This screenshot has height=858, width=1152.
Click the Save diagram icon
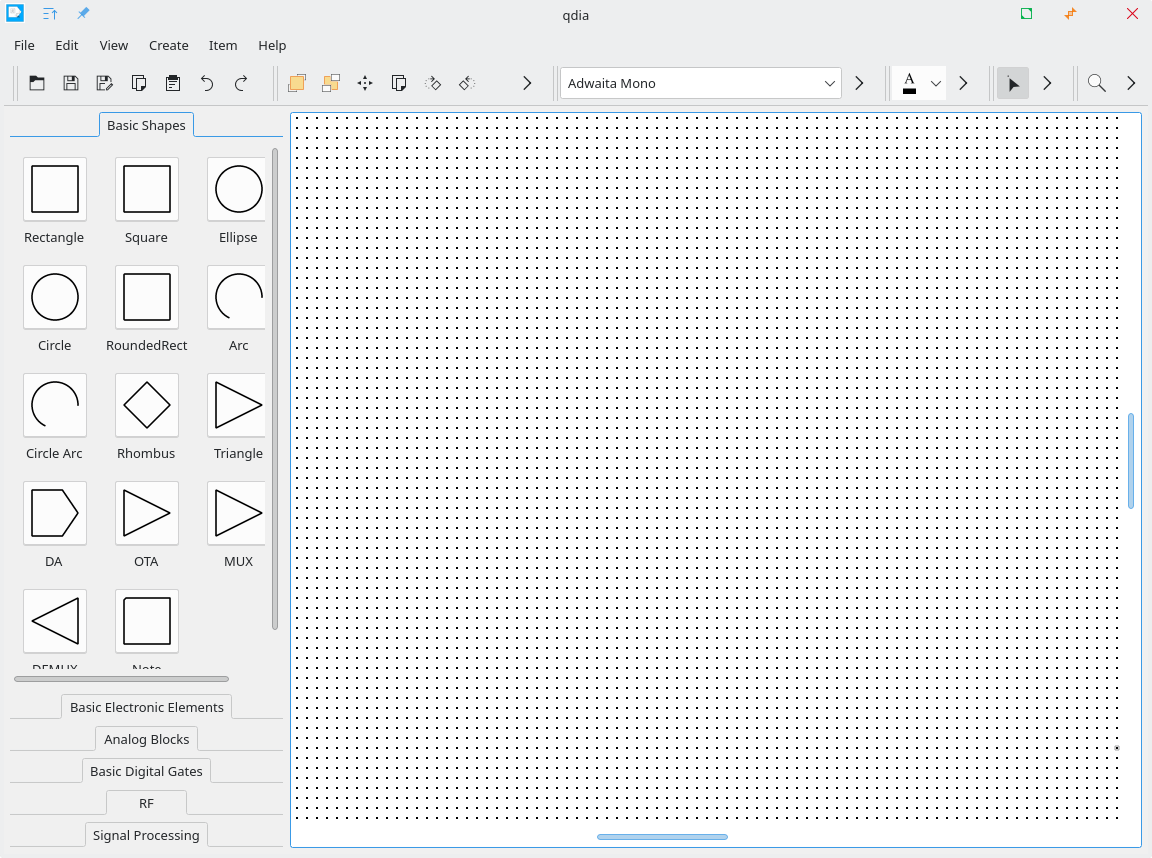point(71,83)
